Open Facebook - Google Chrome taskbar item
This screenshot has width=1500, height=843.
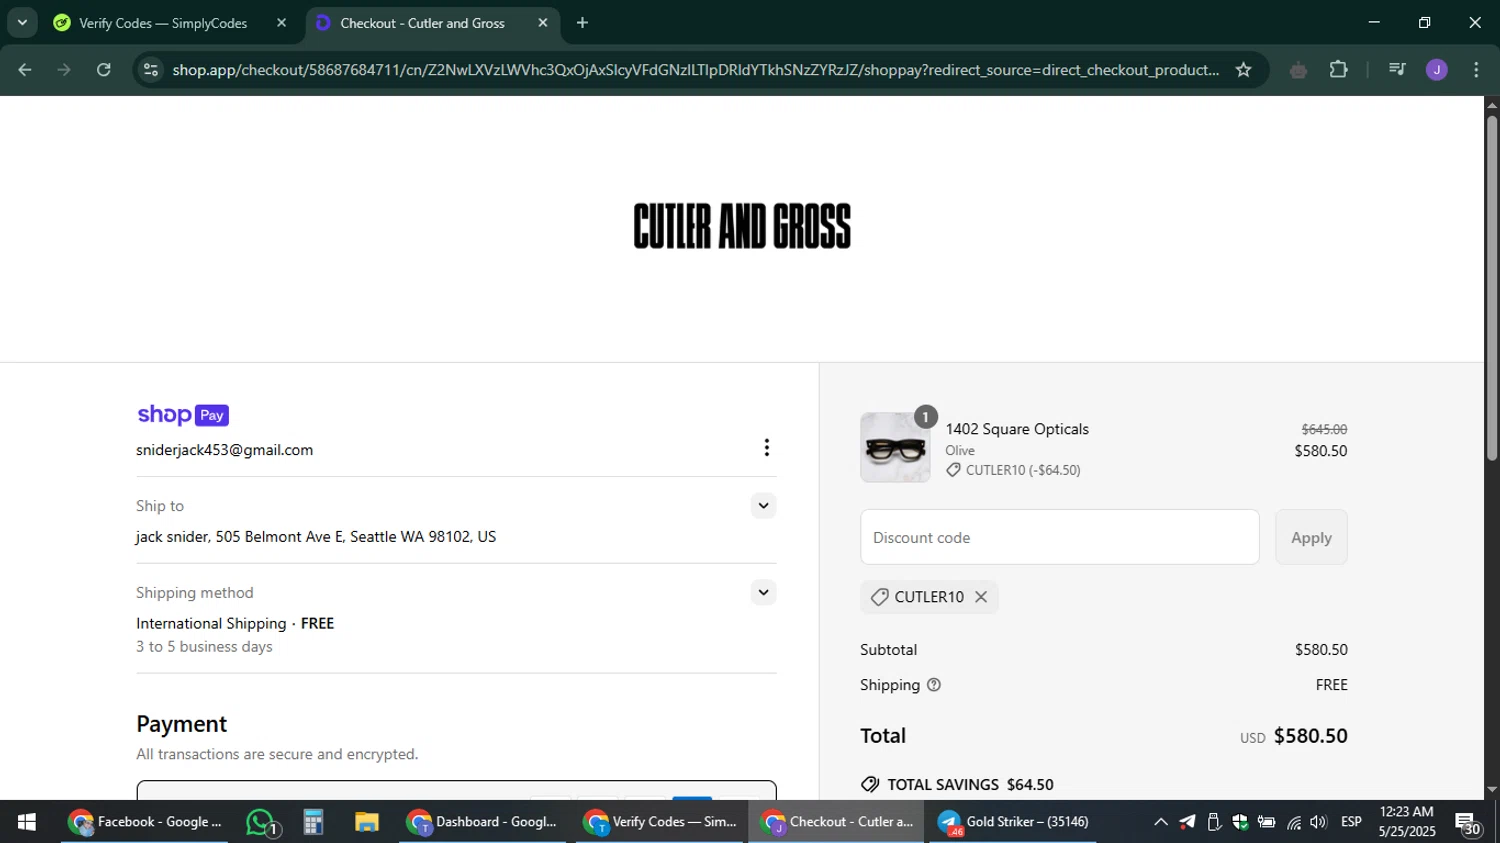click(x=145, y=822)
